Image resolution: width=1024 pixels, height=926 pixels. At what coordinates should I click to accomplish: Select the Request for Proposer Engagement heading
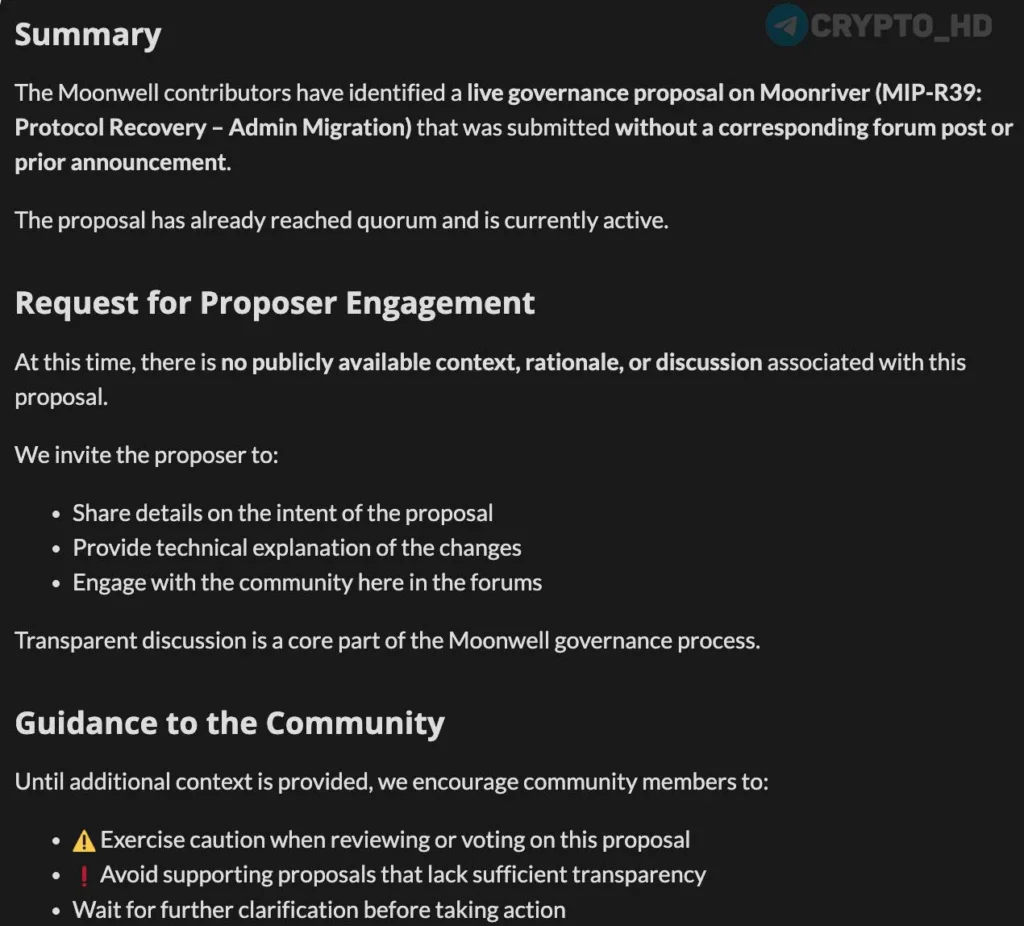275,303
